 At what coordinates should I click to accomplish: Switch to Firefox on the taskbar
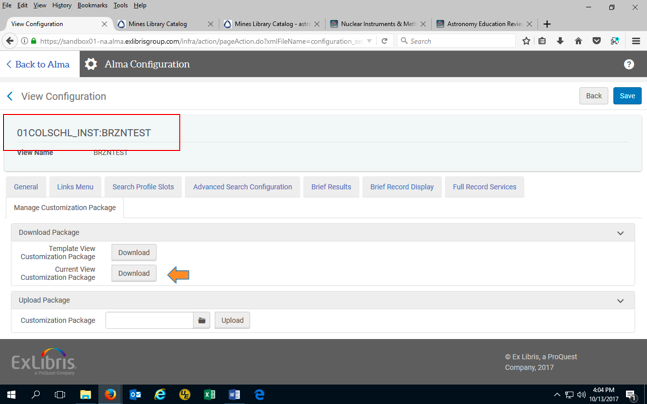tap(110, 395)
